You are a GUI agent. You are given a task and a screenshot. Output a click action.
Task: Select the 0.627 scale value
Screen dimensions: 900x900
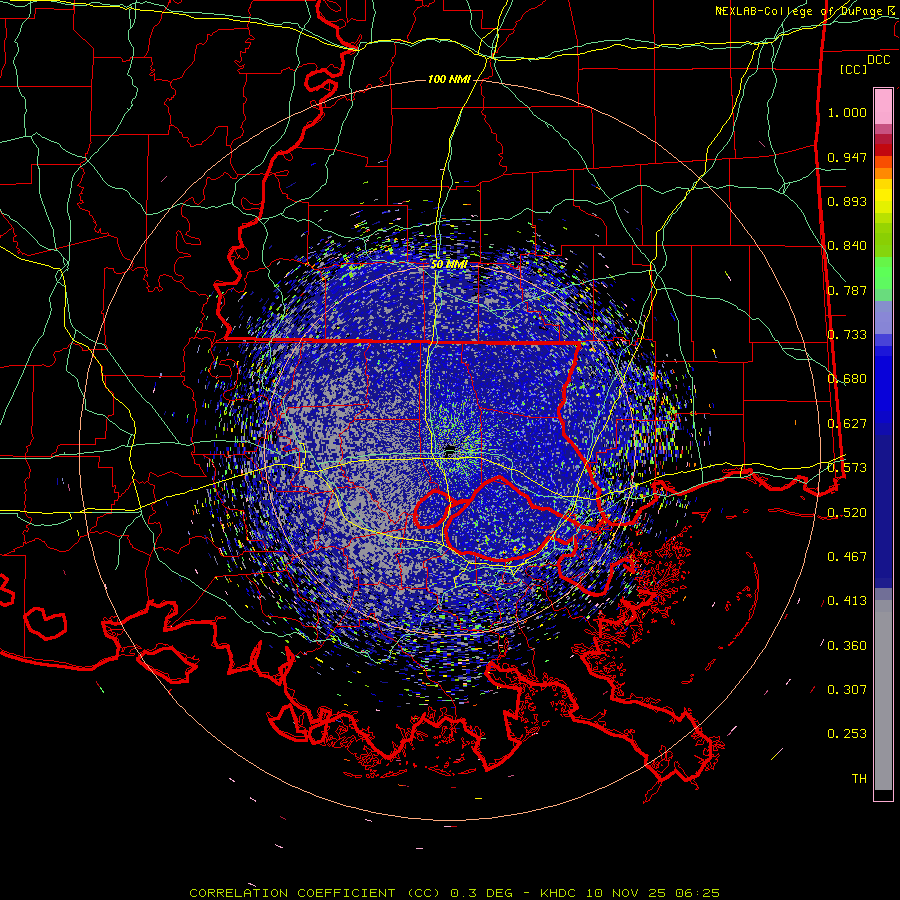coord(847,424)
